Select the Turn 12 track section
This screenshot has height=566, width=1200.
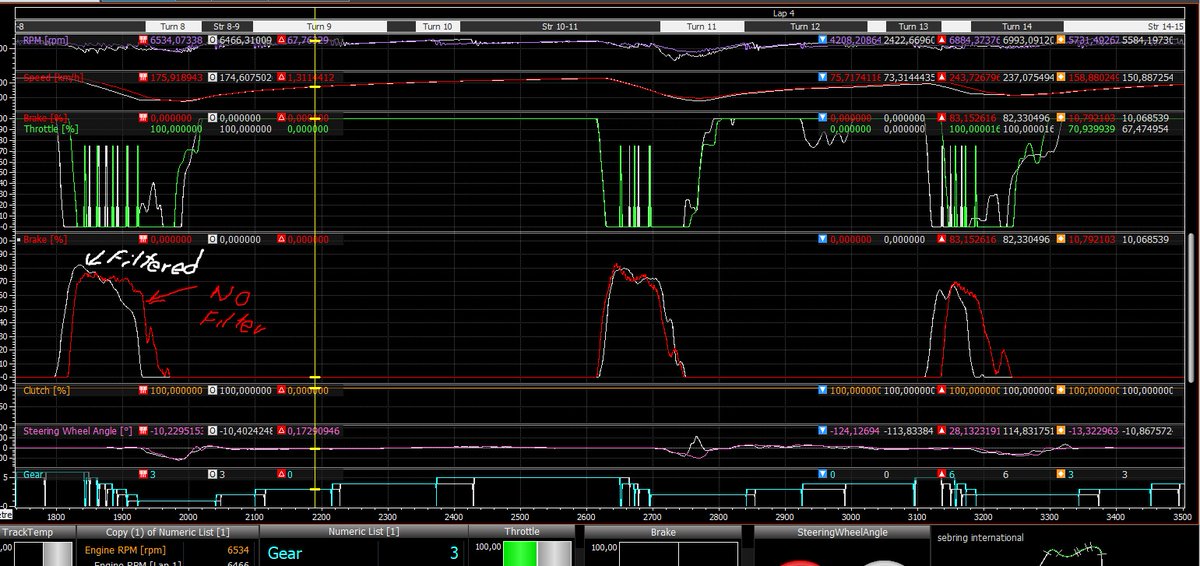click(804, 27)
